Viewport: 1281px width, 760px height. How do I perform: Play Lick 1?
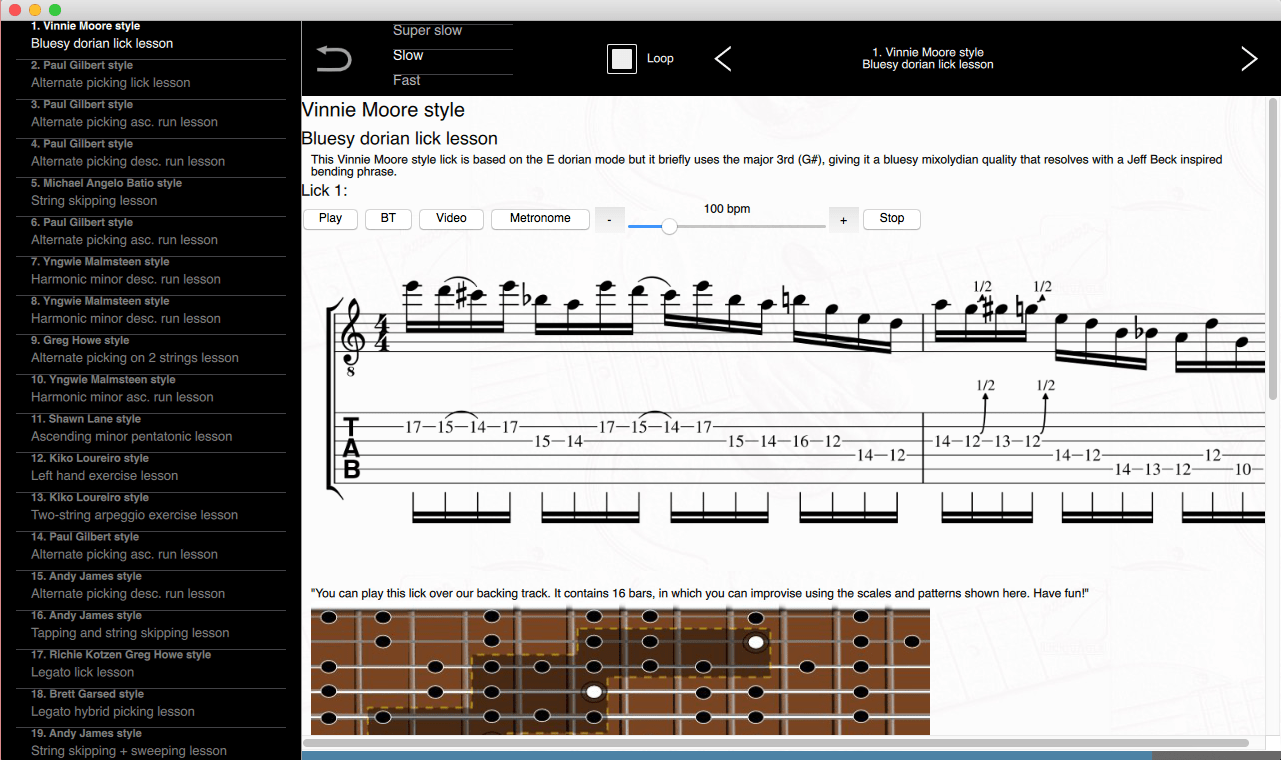(330, 218)
